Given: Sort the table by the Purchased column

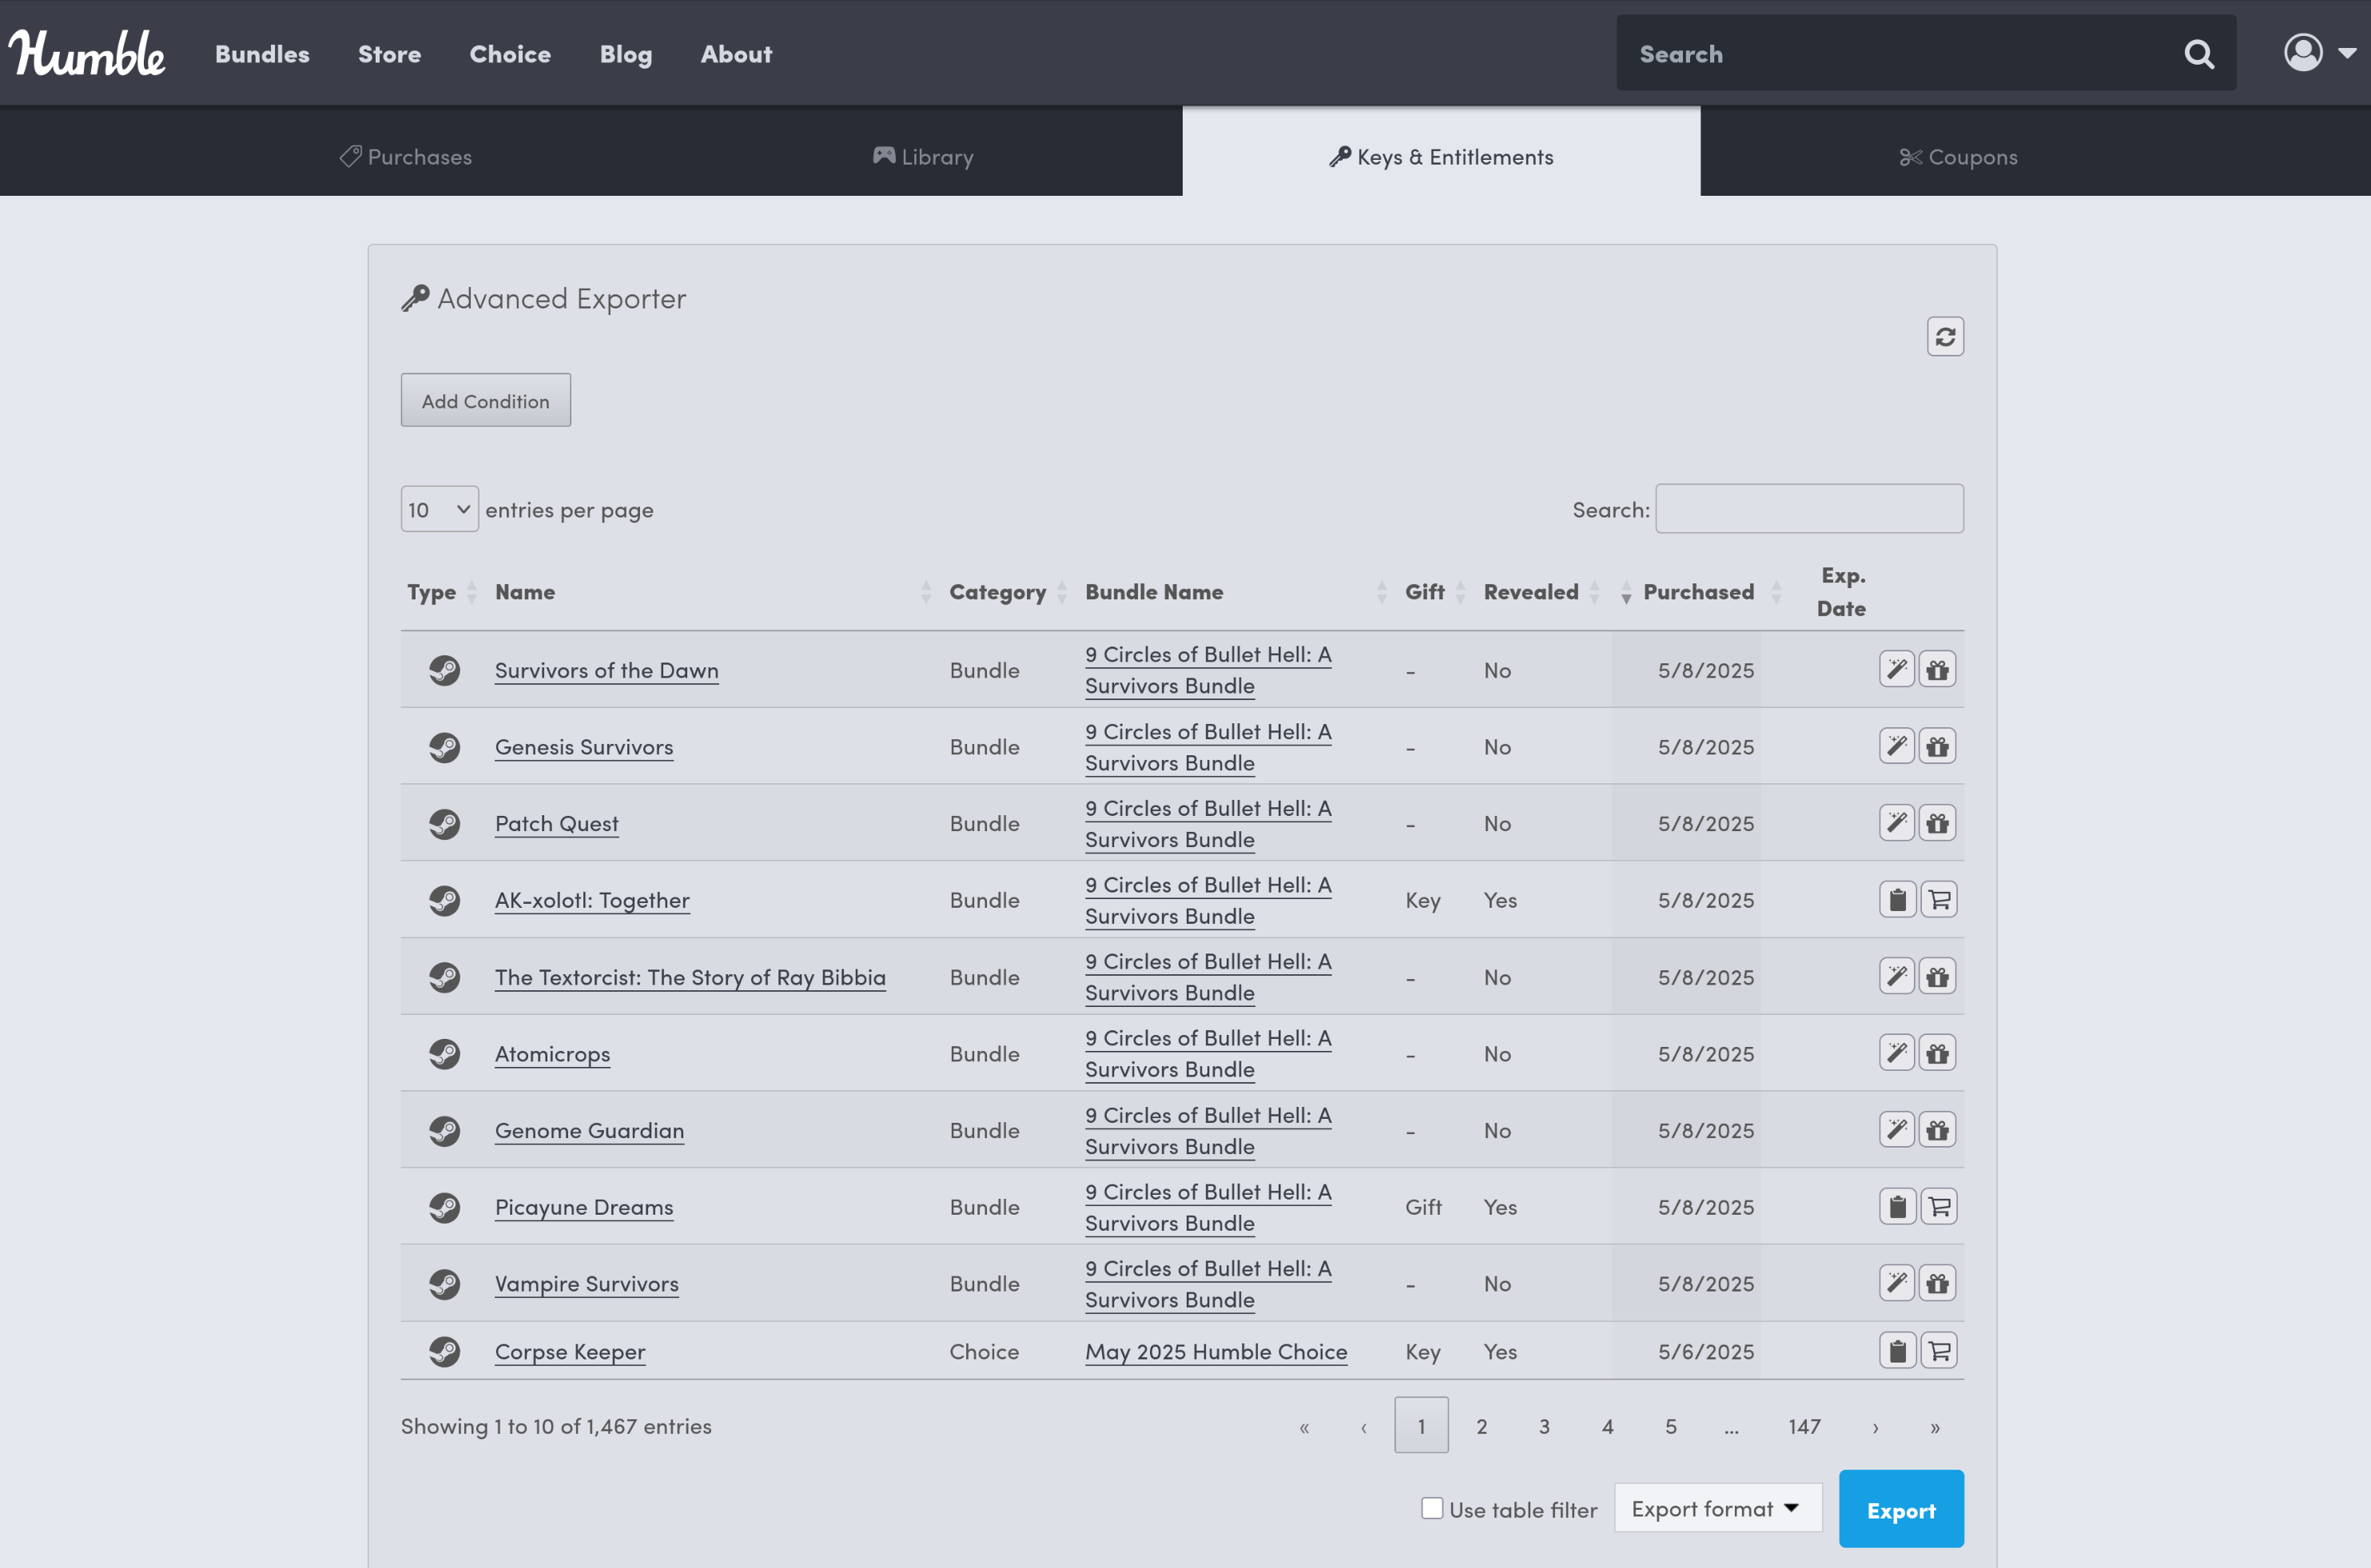Looking at the screenshot, I should coord(1697,592).
